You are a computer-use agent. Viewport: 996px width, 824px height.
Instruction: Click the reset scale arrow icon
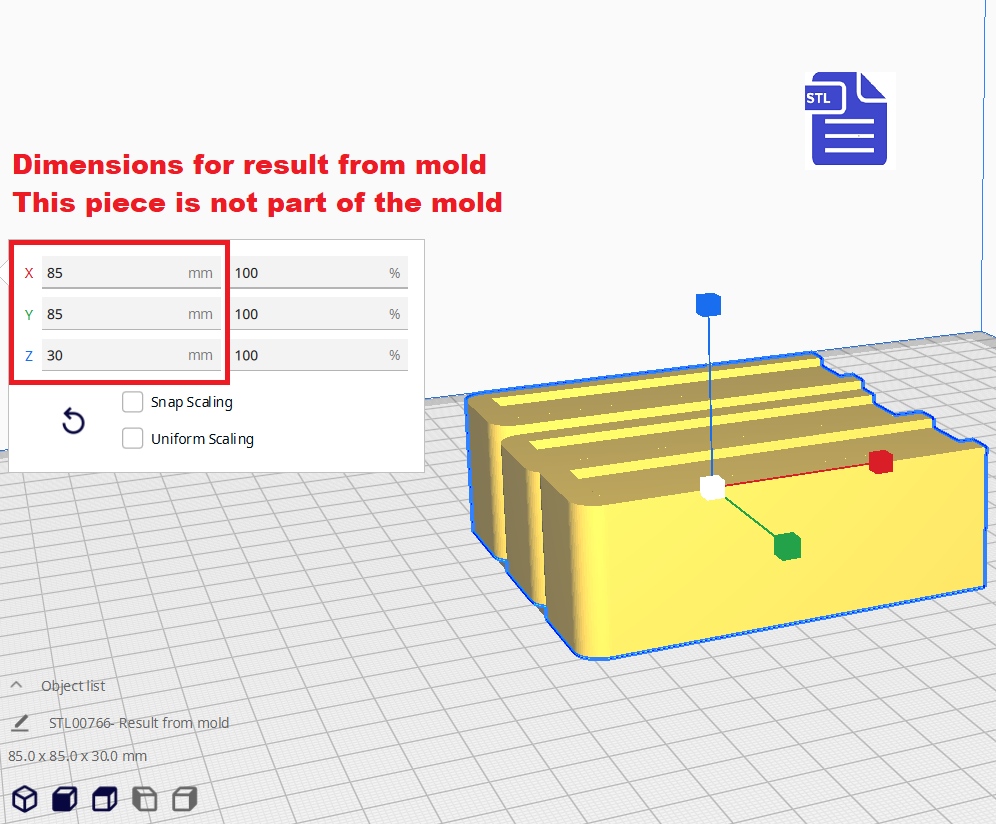(73, 421)
